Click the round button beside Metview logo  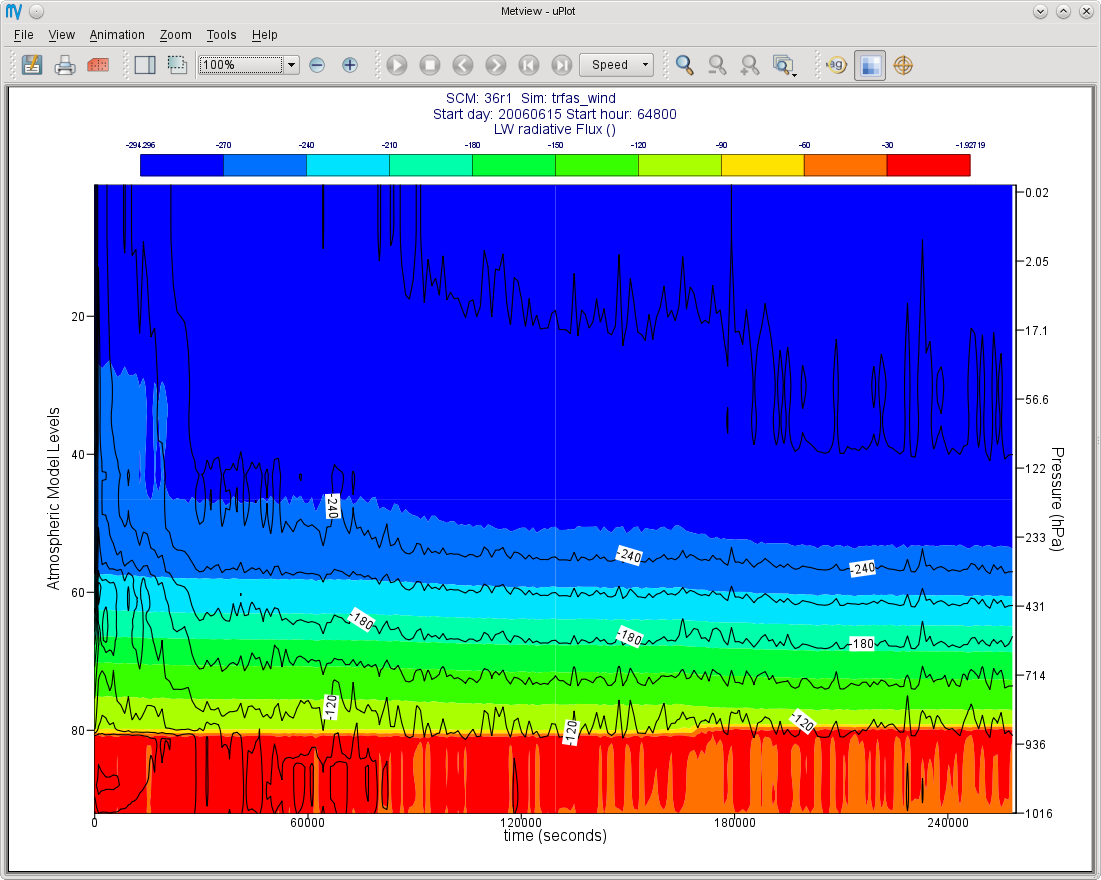(37, 11)
